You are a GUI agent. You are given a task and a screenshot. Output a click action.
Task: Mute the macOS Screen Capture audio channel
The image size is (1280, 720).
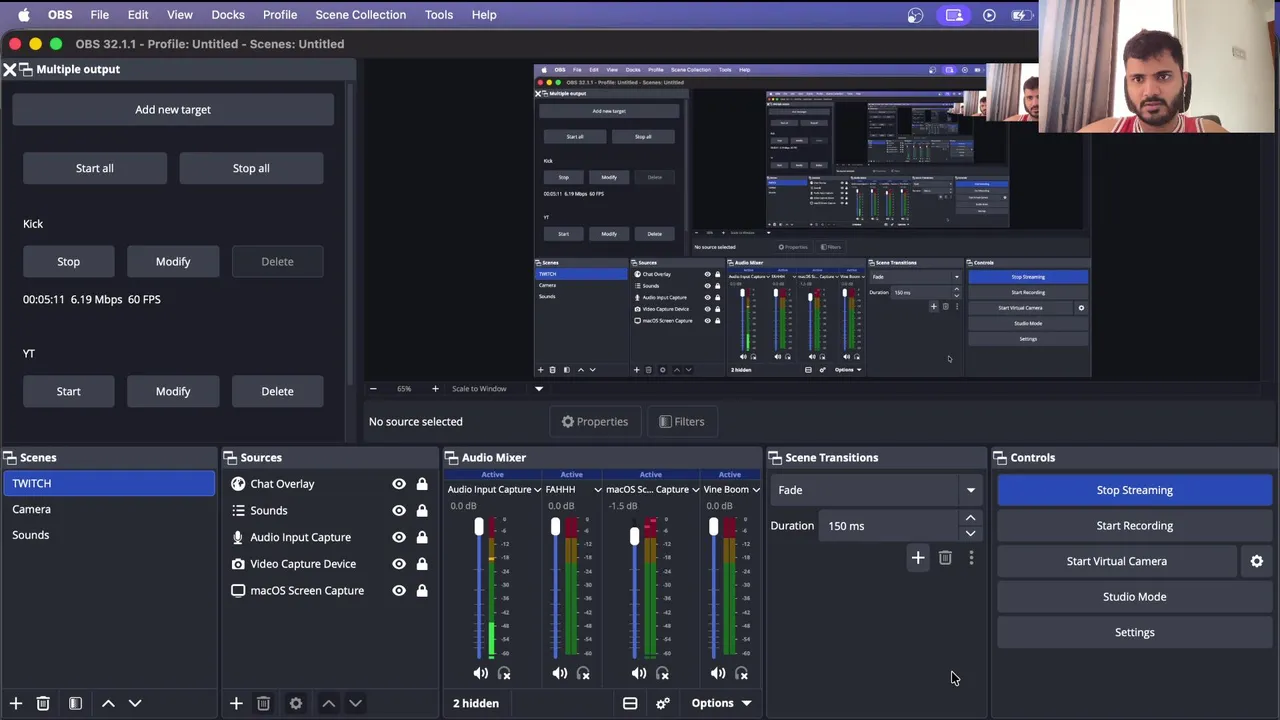click(639, 673)
